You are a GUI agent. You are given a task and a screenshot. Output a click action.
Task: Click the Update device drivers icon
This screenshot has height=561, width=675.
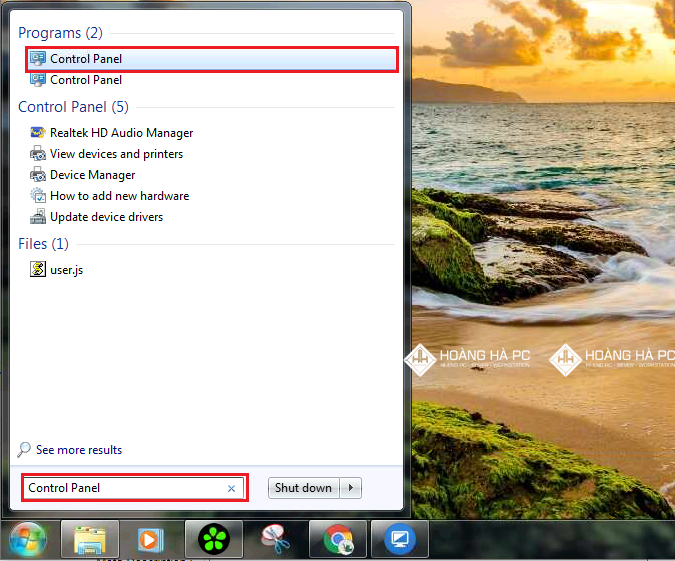(x=37, y=217)
